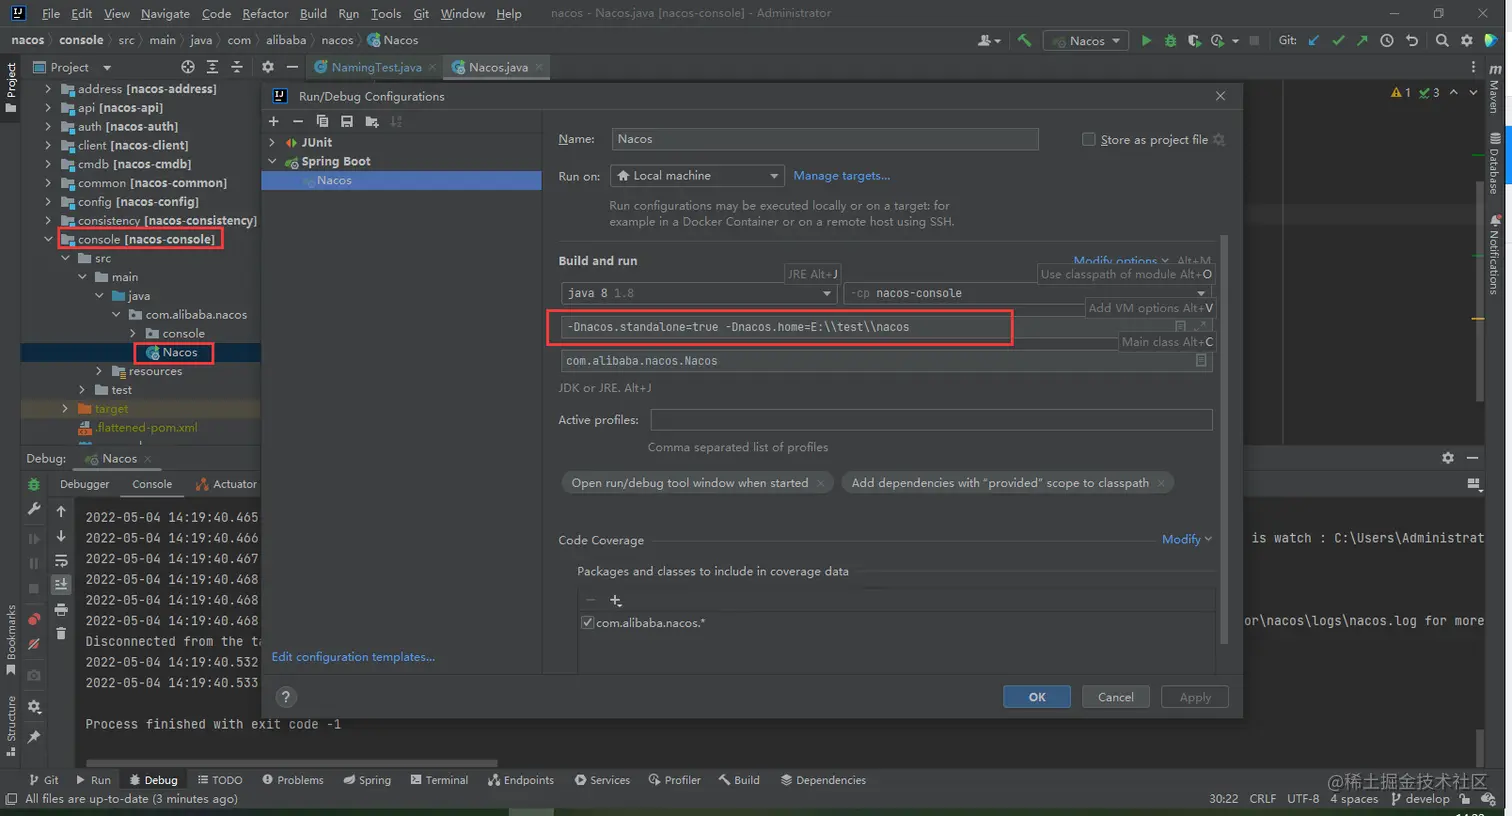The width and height of the screenshot is (1512, 816).
Task: Expand the JUnit configuration node
Action: 272,142
